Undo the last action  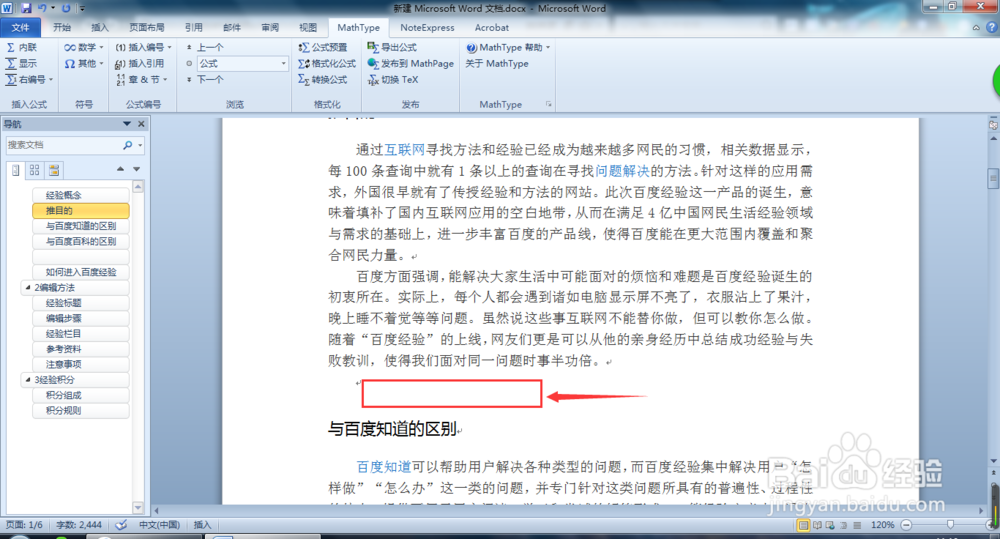pos(42,8)
